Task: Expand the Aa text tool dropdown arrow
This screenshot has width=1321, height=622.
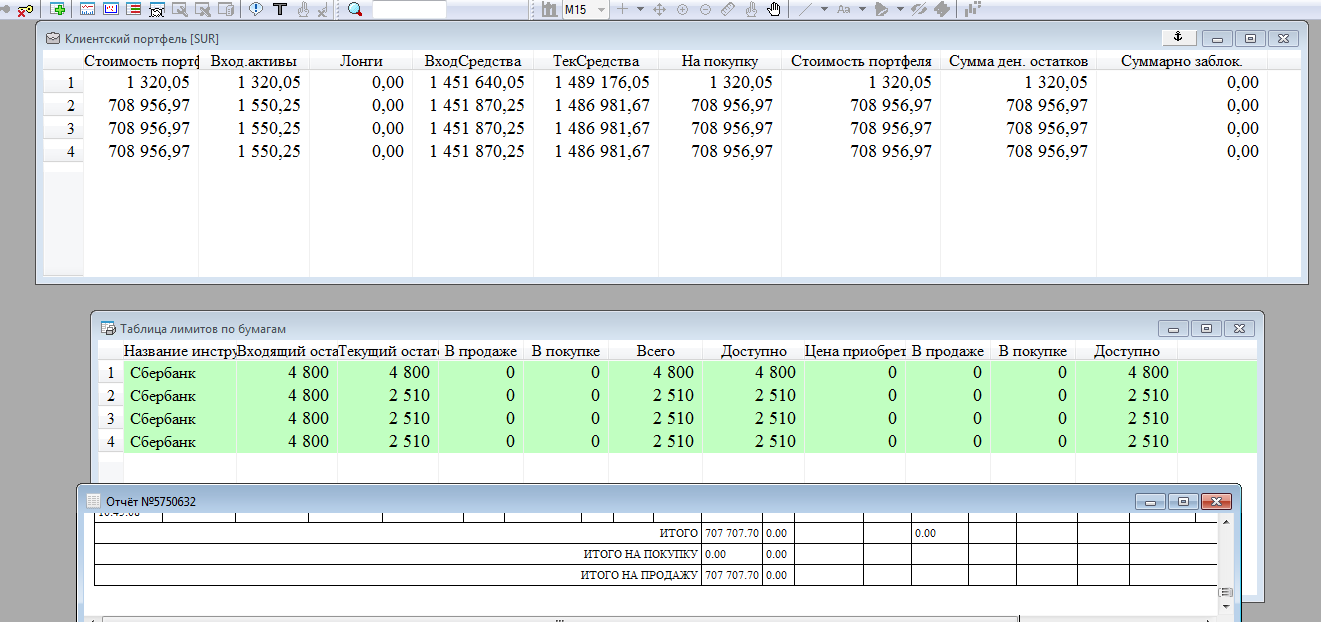Action: point(861,9)
